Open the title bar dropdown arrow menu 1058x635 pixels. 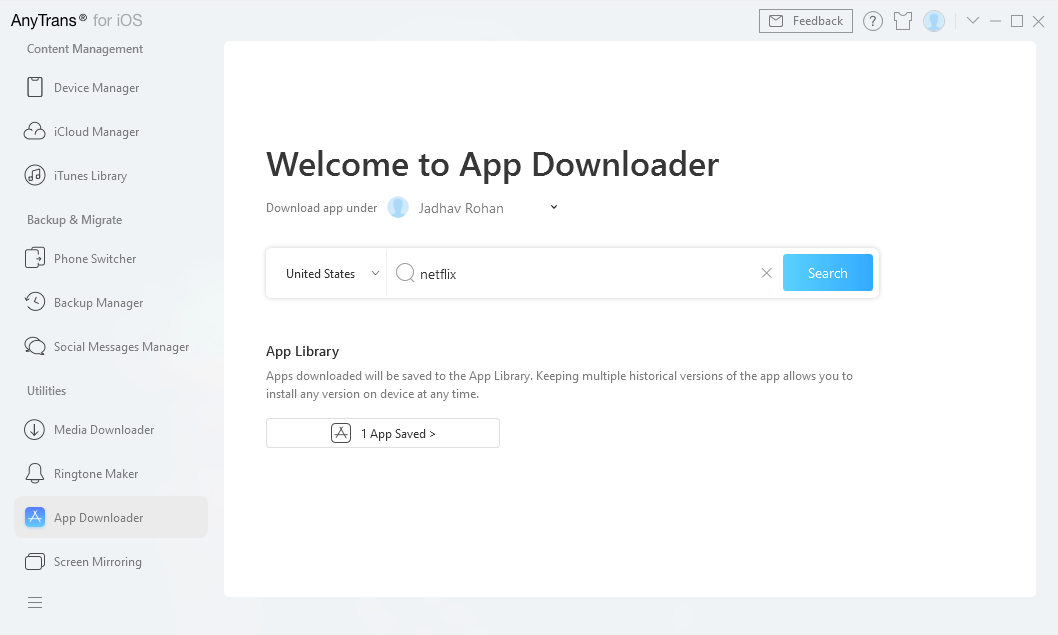click(x=972, y=21)
